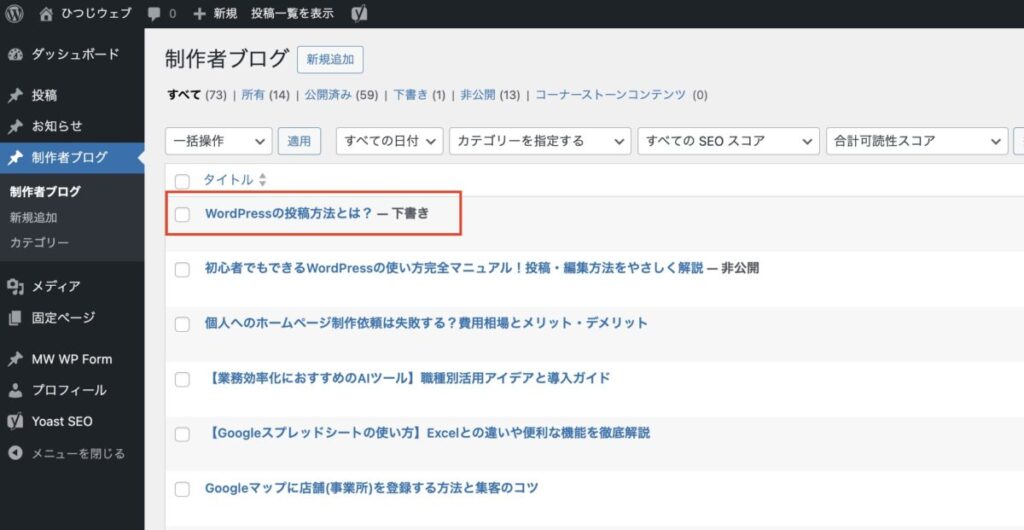Click the pin icon beside 投稿

tap(16, 96)
